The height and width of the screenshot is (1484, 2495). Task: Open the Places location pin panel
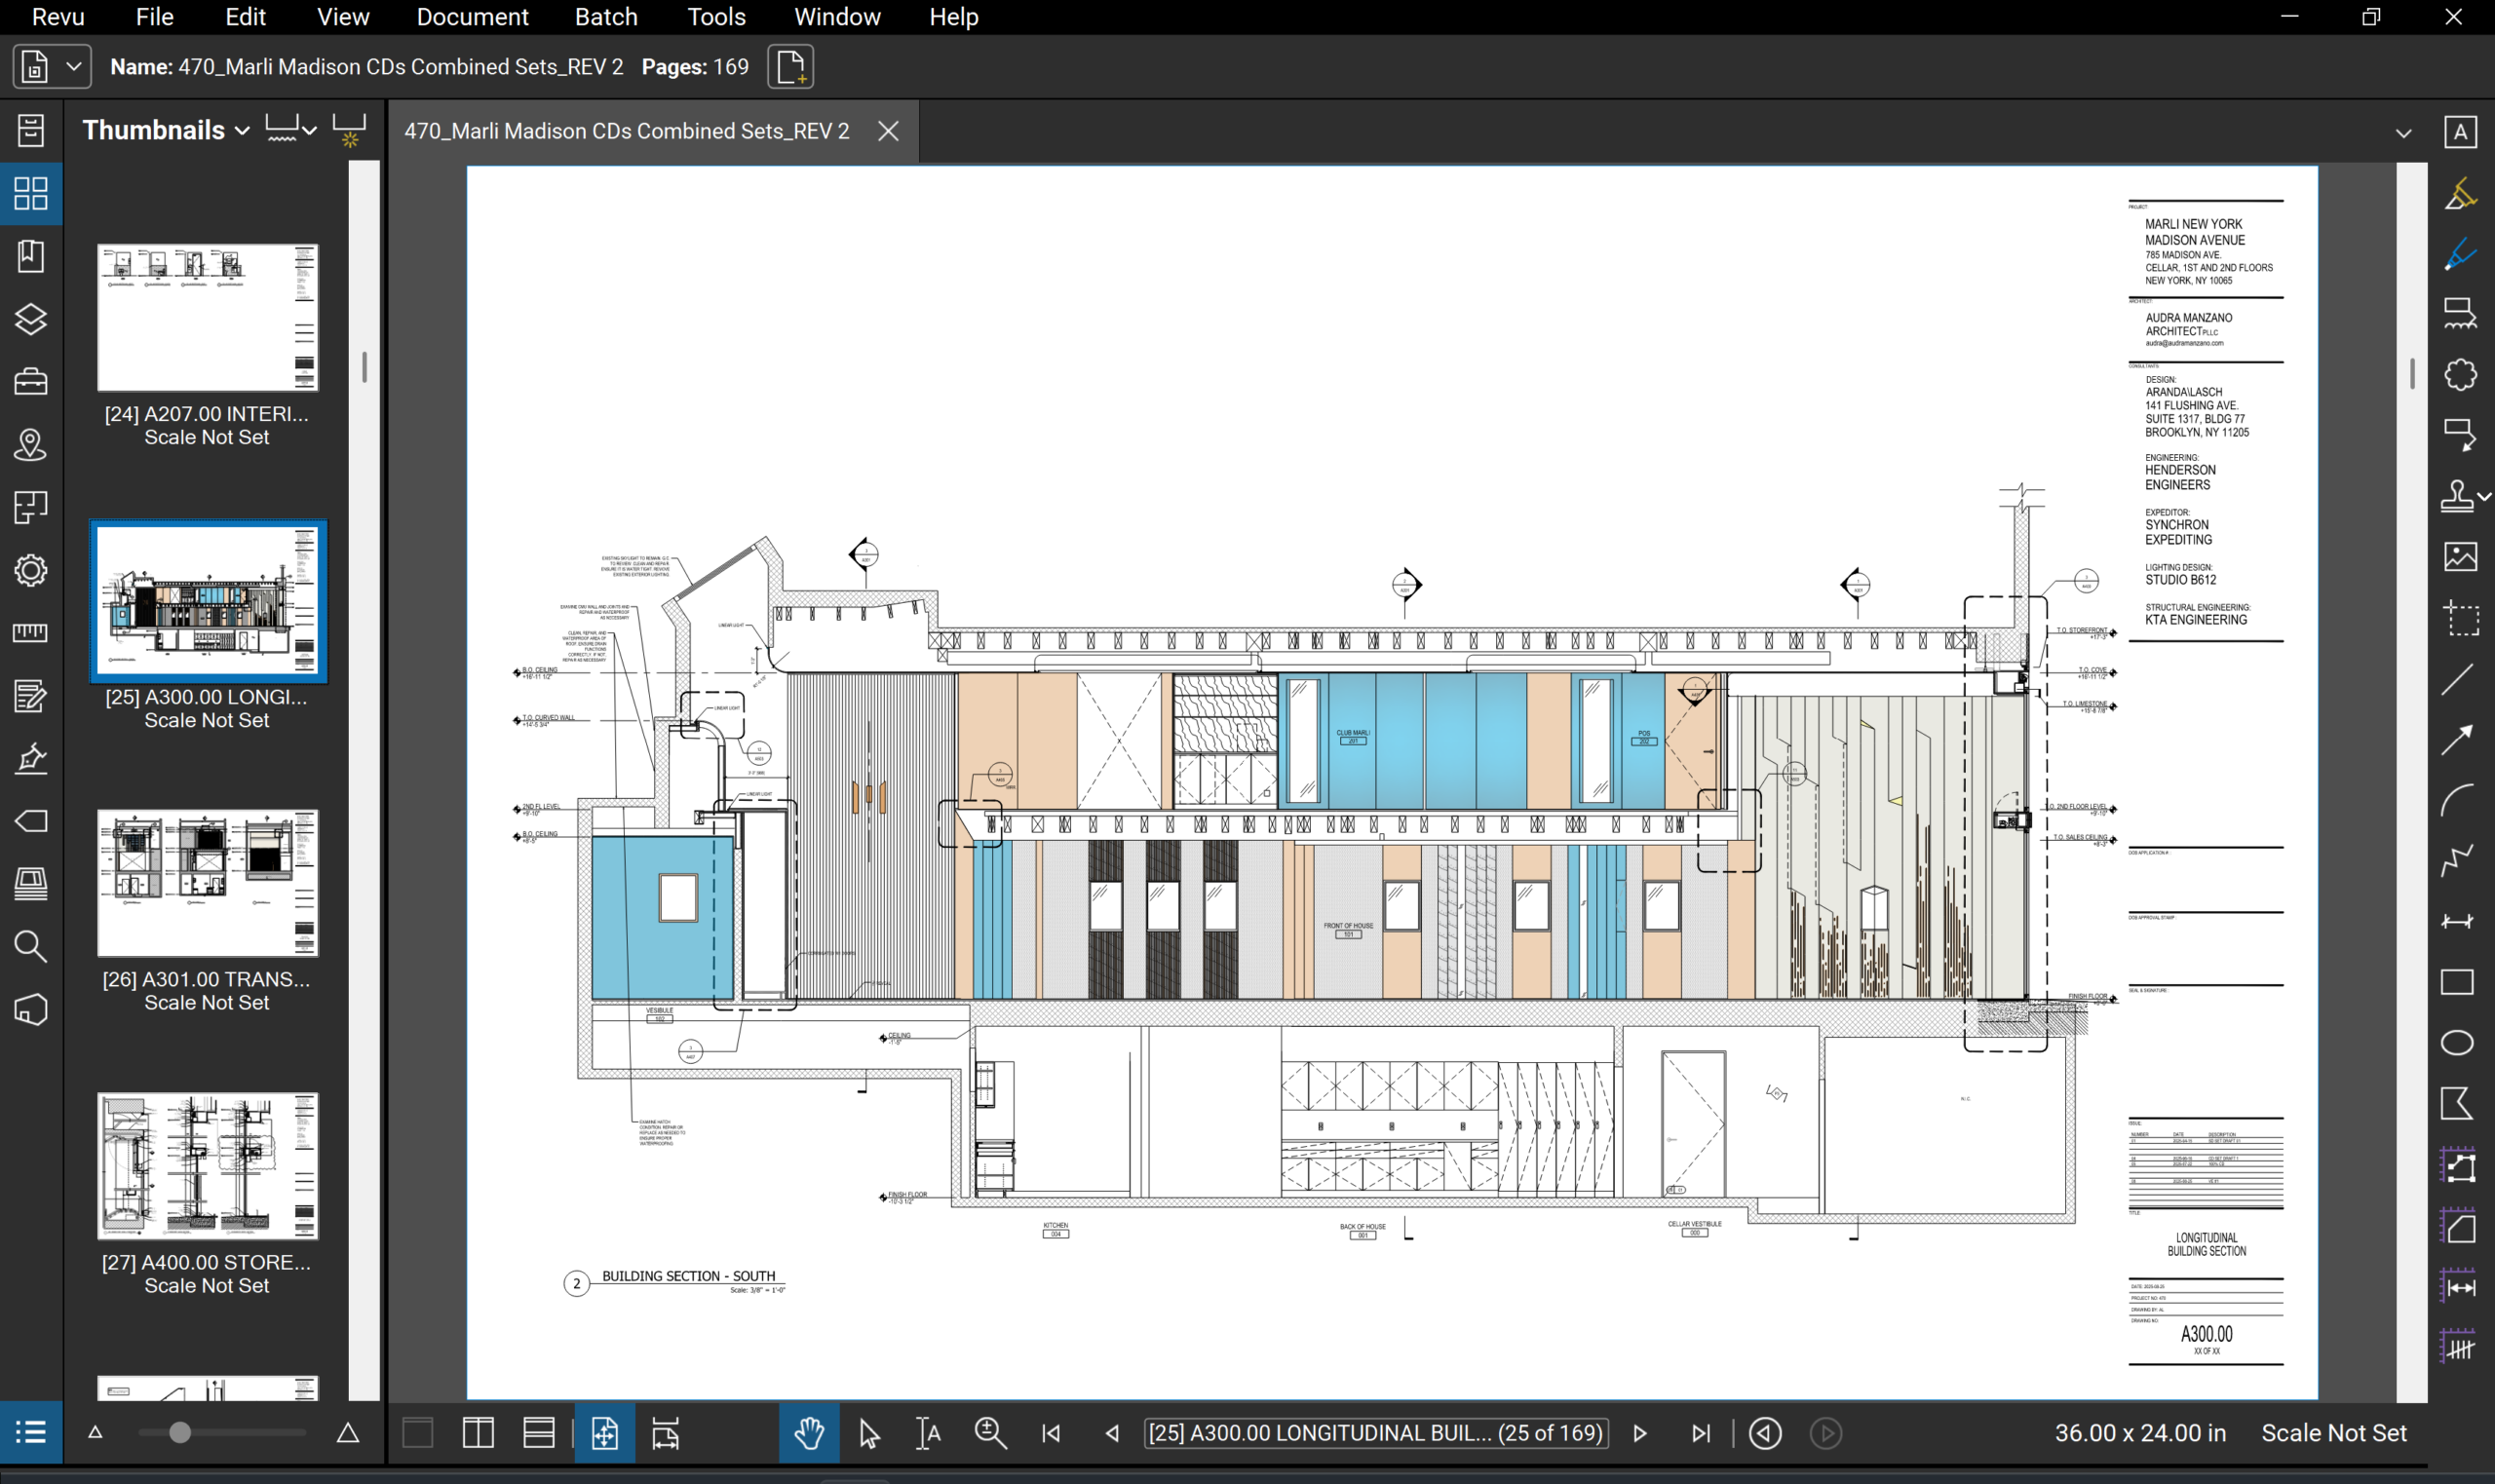click(x=31, y=444)
